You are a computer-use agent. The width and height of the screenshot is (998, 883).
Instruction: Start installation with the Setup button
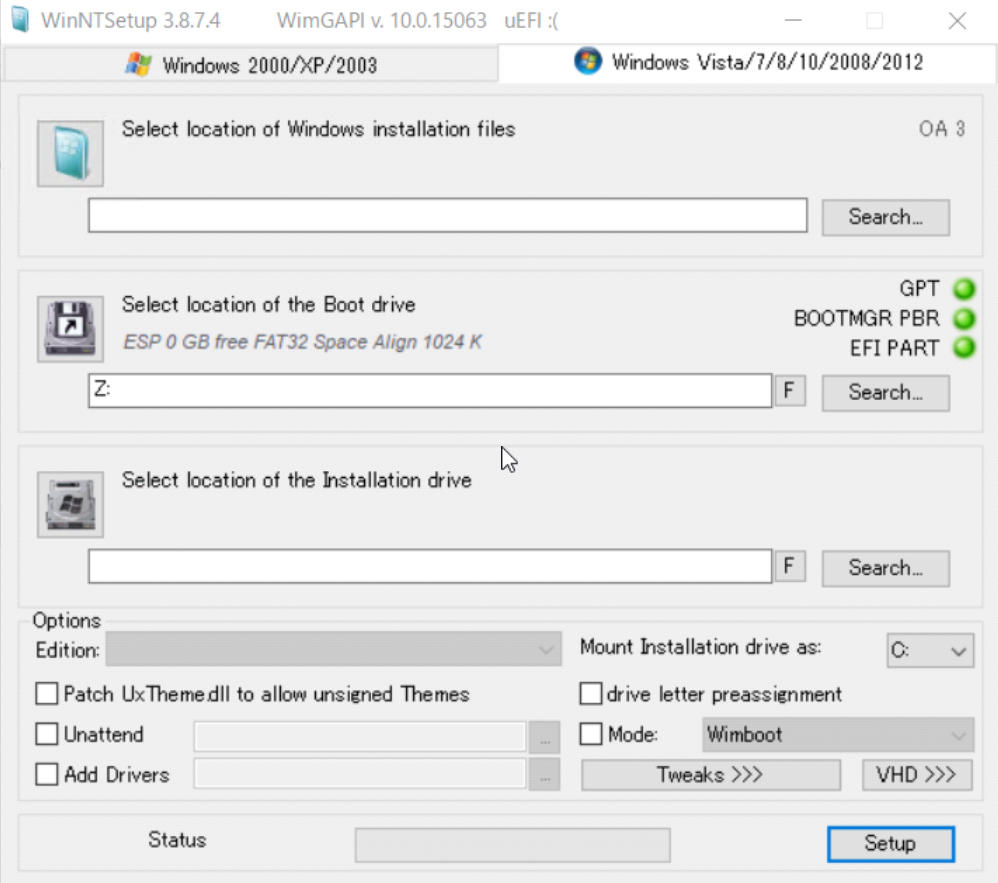(x=890, y=844)
